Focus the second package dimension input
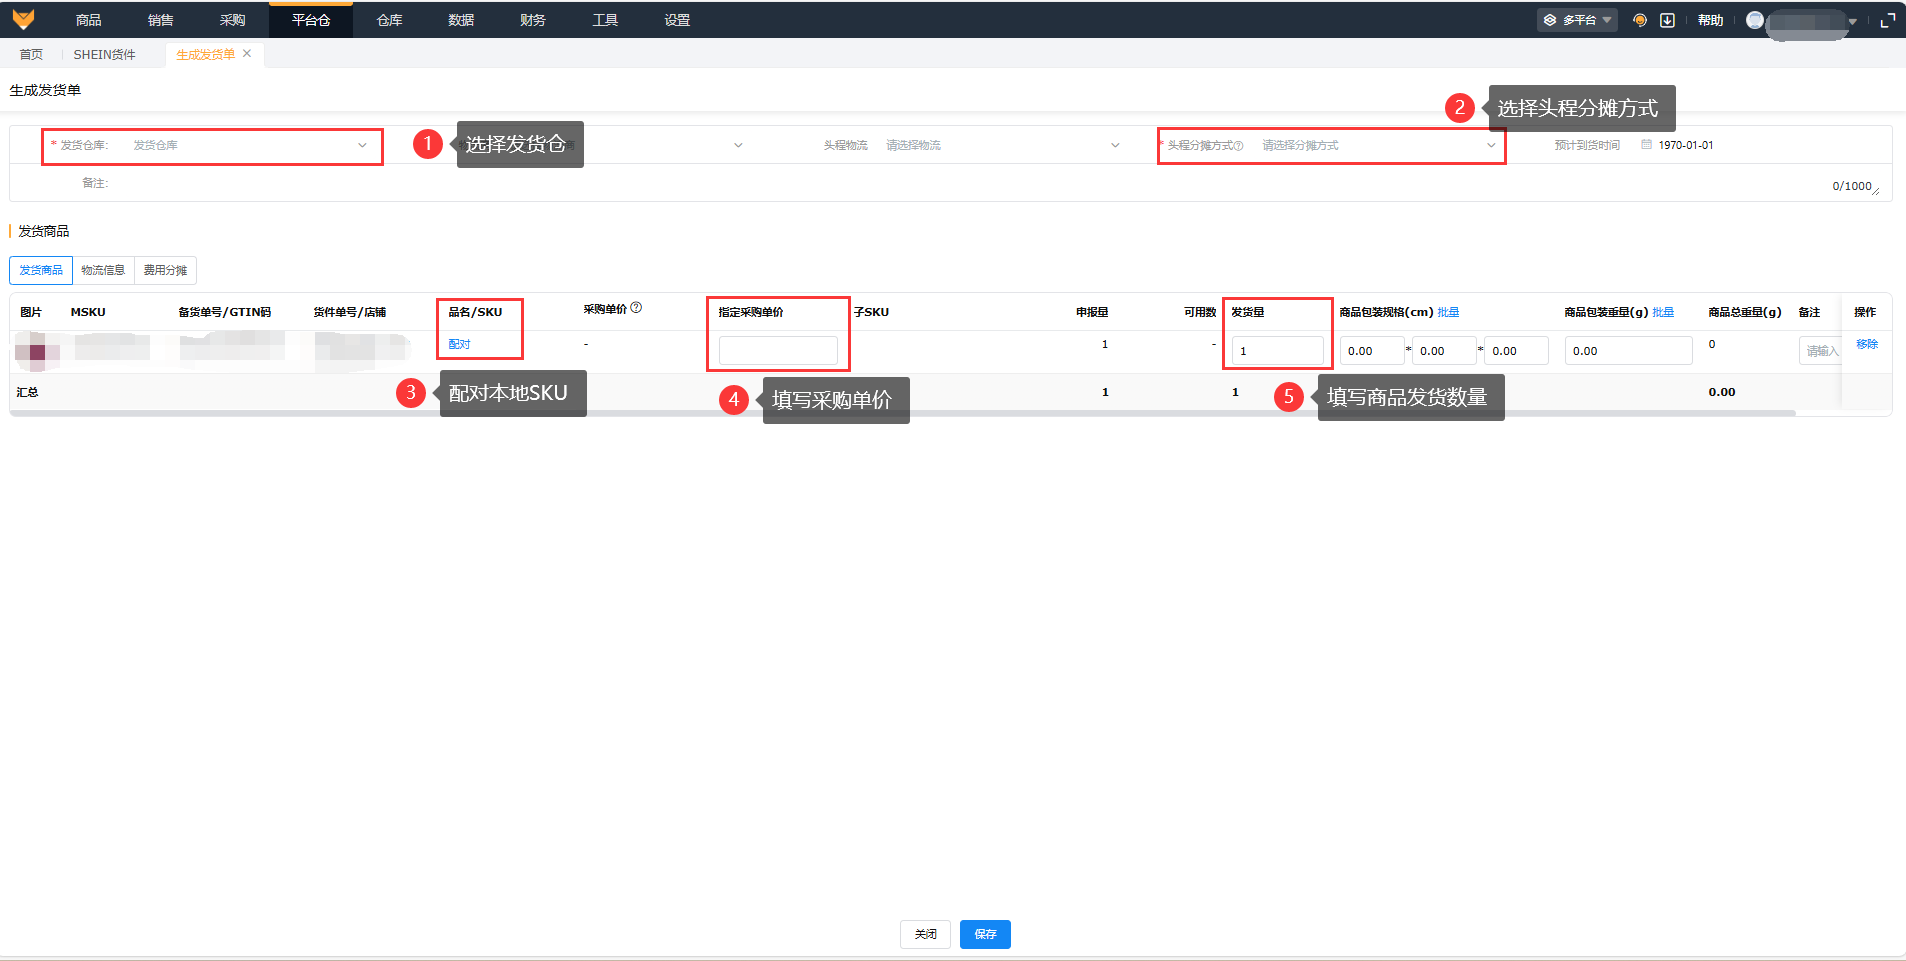 coord(1444,351)
